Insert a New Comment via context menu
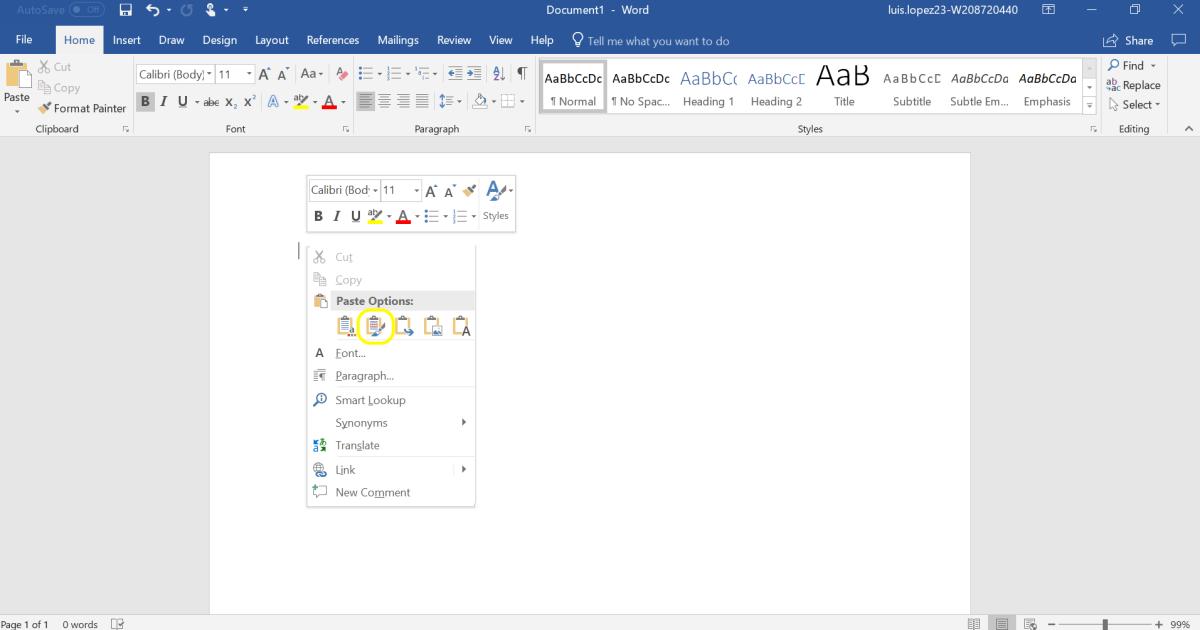This screenshot has height=630, width=1200. [x=372, y=492]
